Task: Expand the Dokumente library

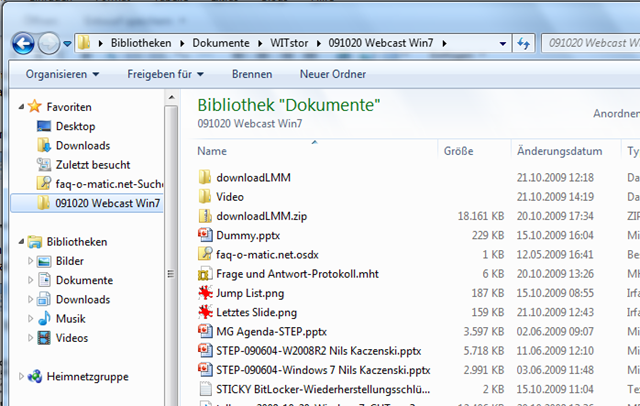Action: [30, 280]
